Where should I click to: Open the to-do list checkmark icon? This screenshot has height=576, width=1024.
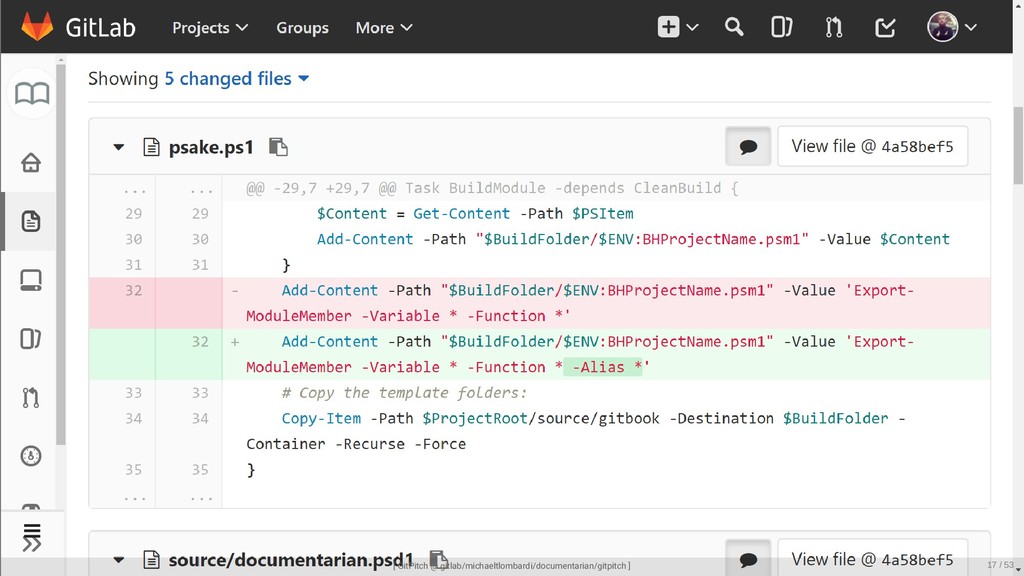[x=885, y=27]
